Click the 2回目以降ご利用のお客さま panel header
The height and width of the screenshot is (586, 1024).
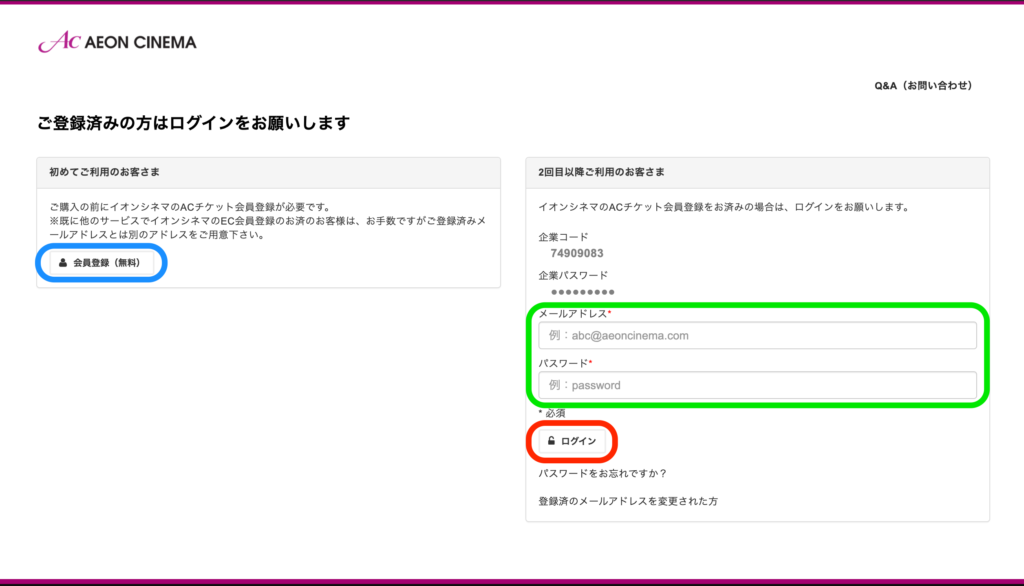coord(758,172)
